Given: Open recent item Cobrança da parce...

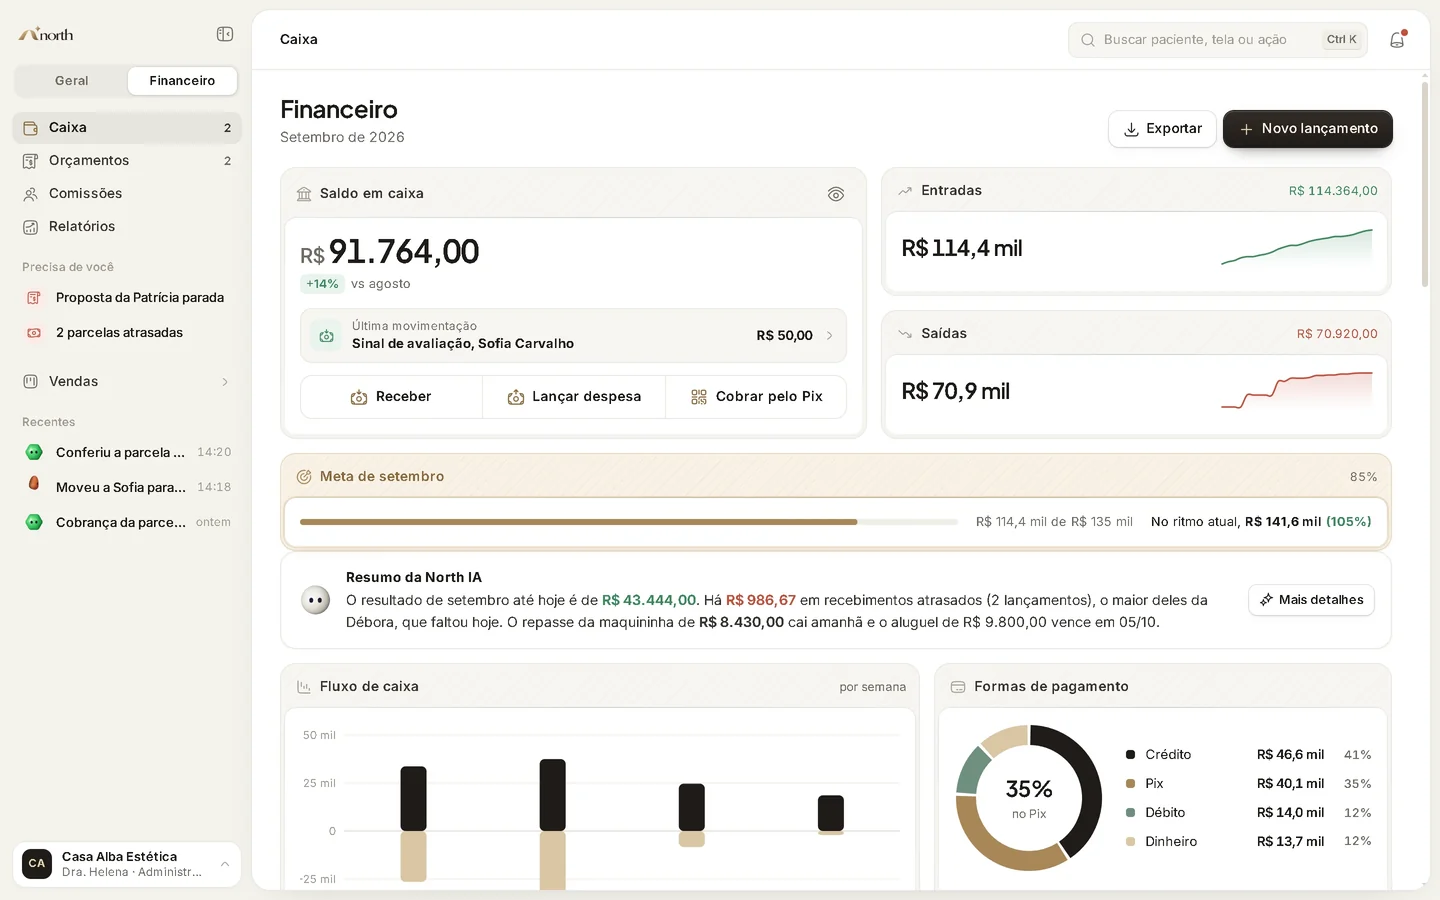Looking at the screenshot, I should pyautogui.click(x=127, y=522).
